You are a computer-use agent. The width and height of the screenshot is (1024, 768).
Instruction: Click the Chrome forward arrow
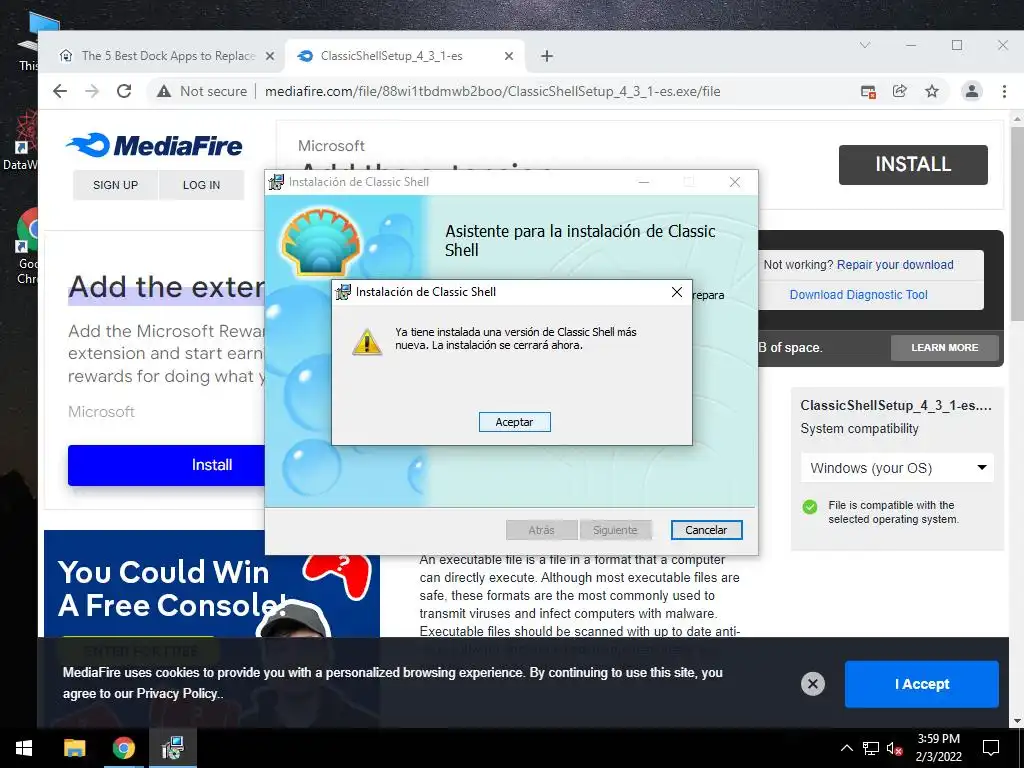[92, 91]
